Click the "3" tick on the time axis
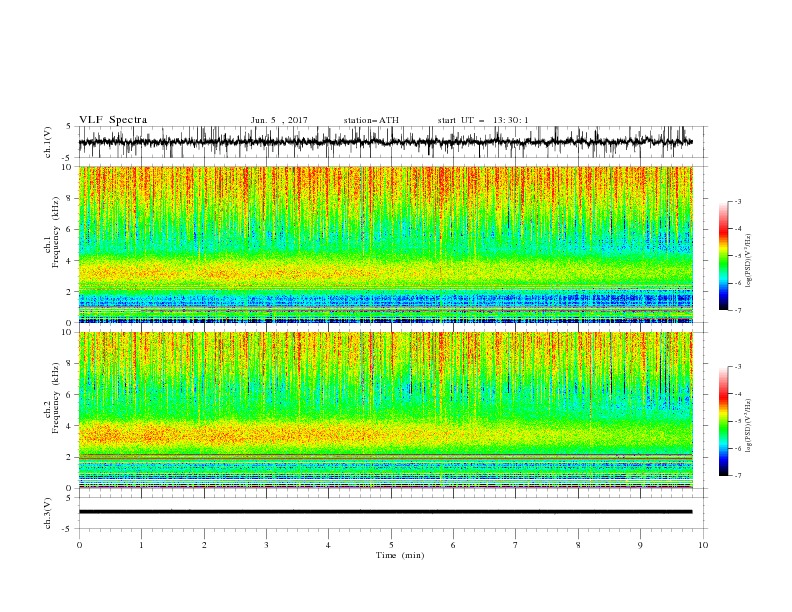 pyautogui.click(x=266, y=545)
